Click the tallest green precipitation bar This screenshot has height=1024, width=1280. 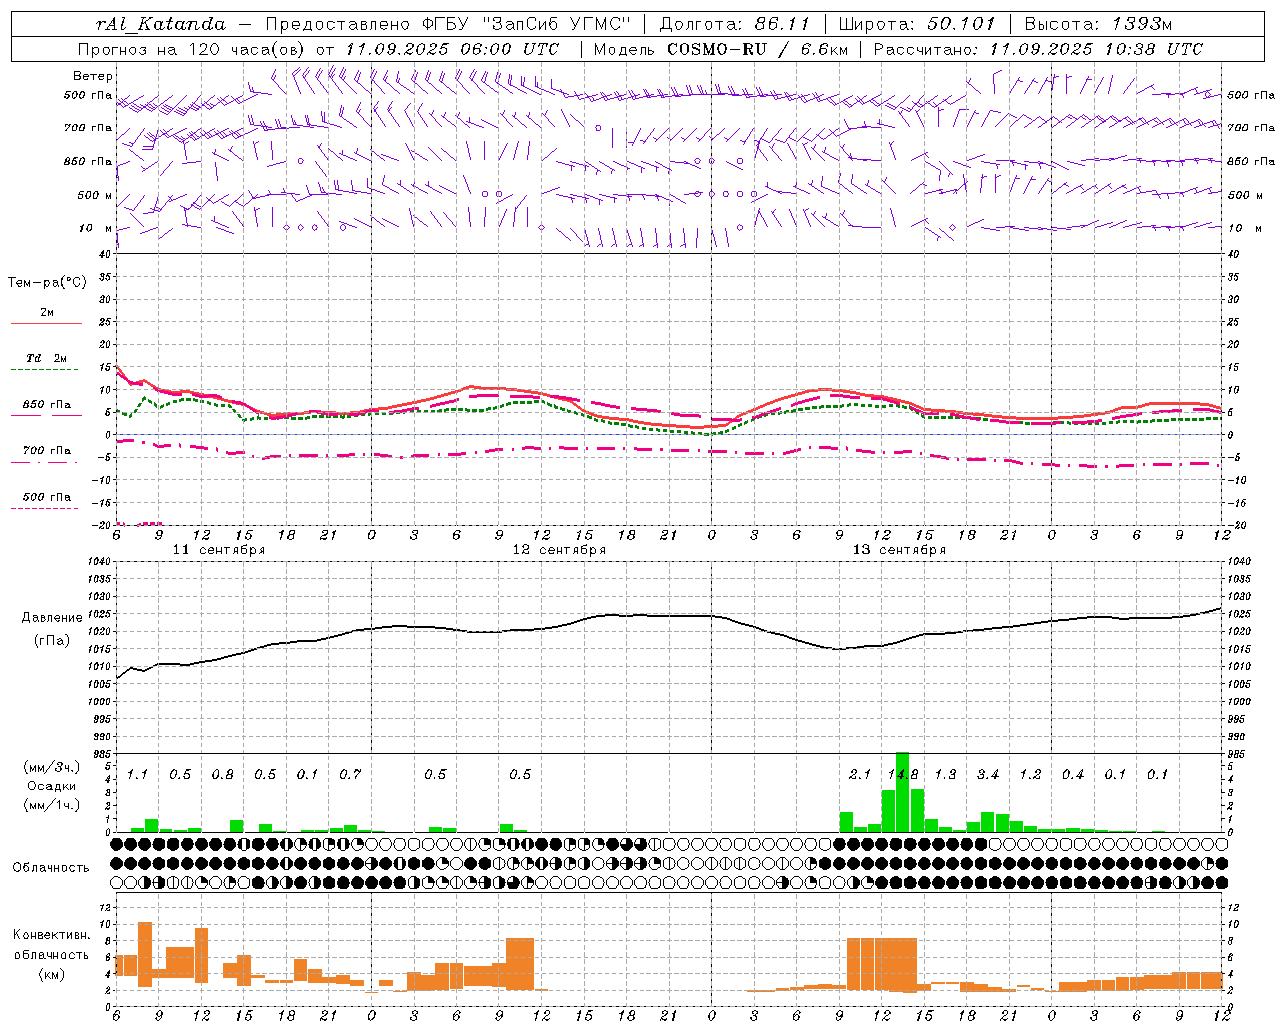click(x=903, y=792)
